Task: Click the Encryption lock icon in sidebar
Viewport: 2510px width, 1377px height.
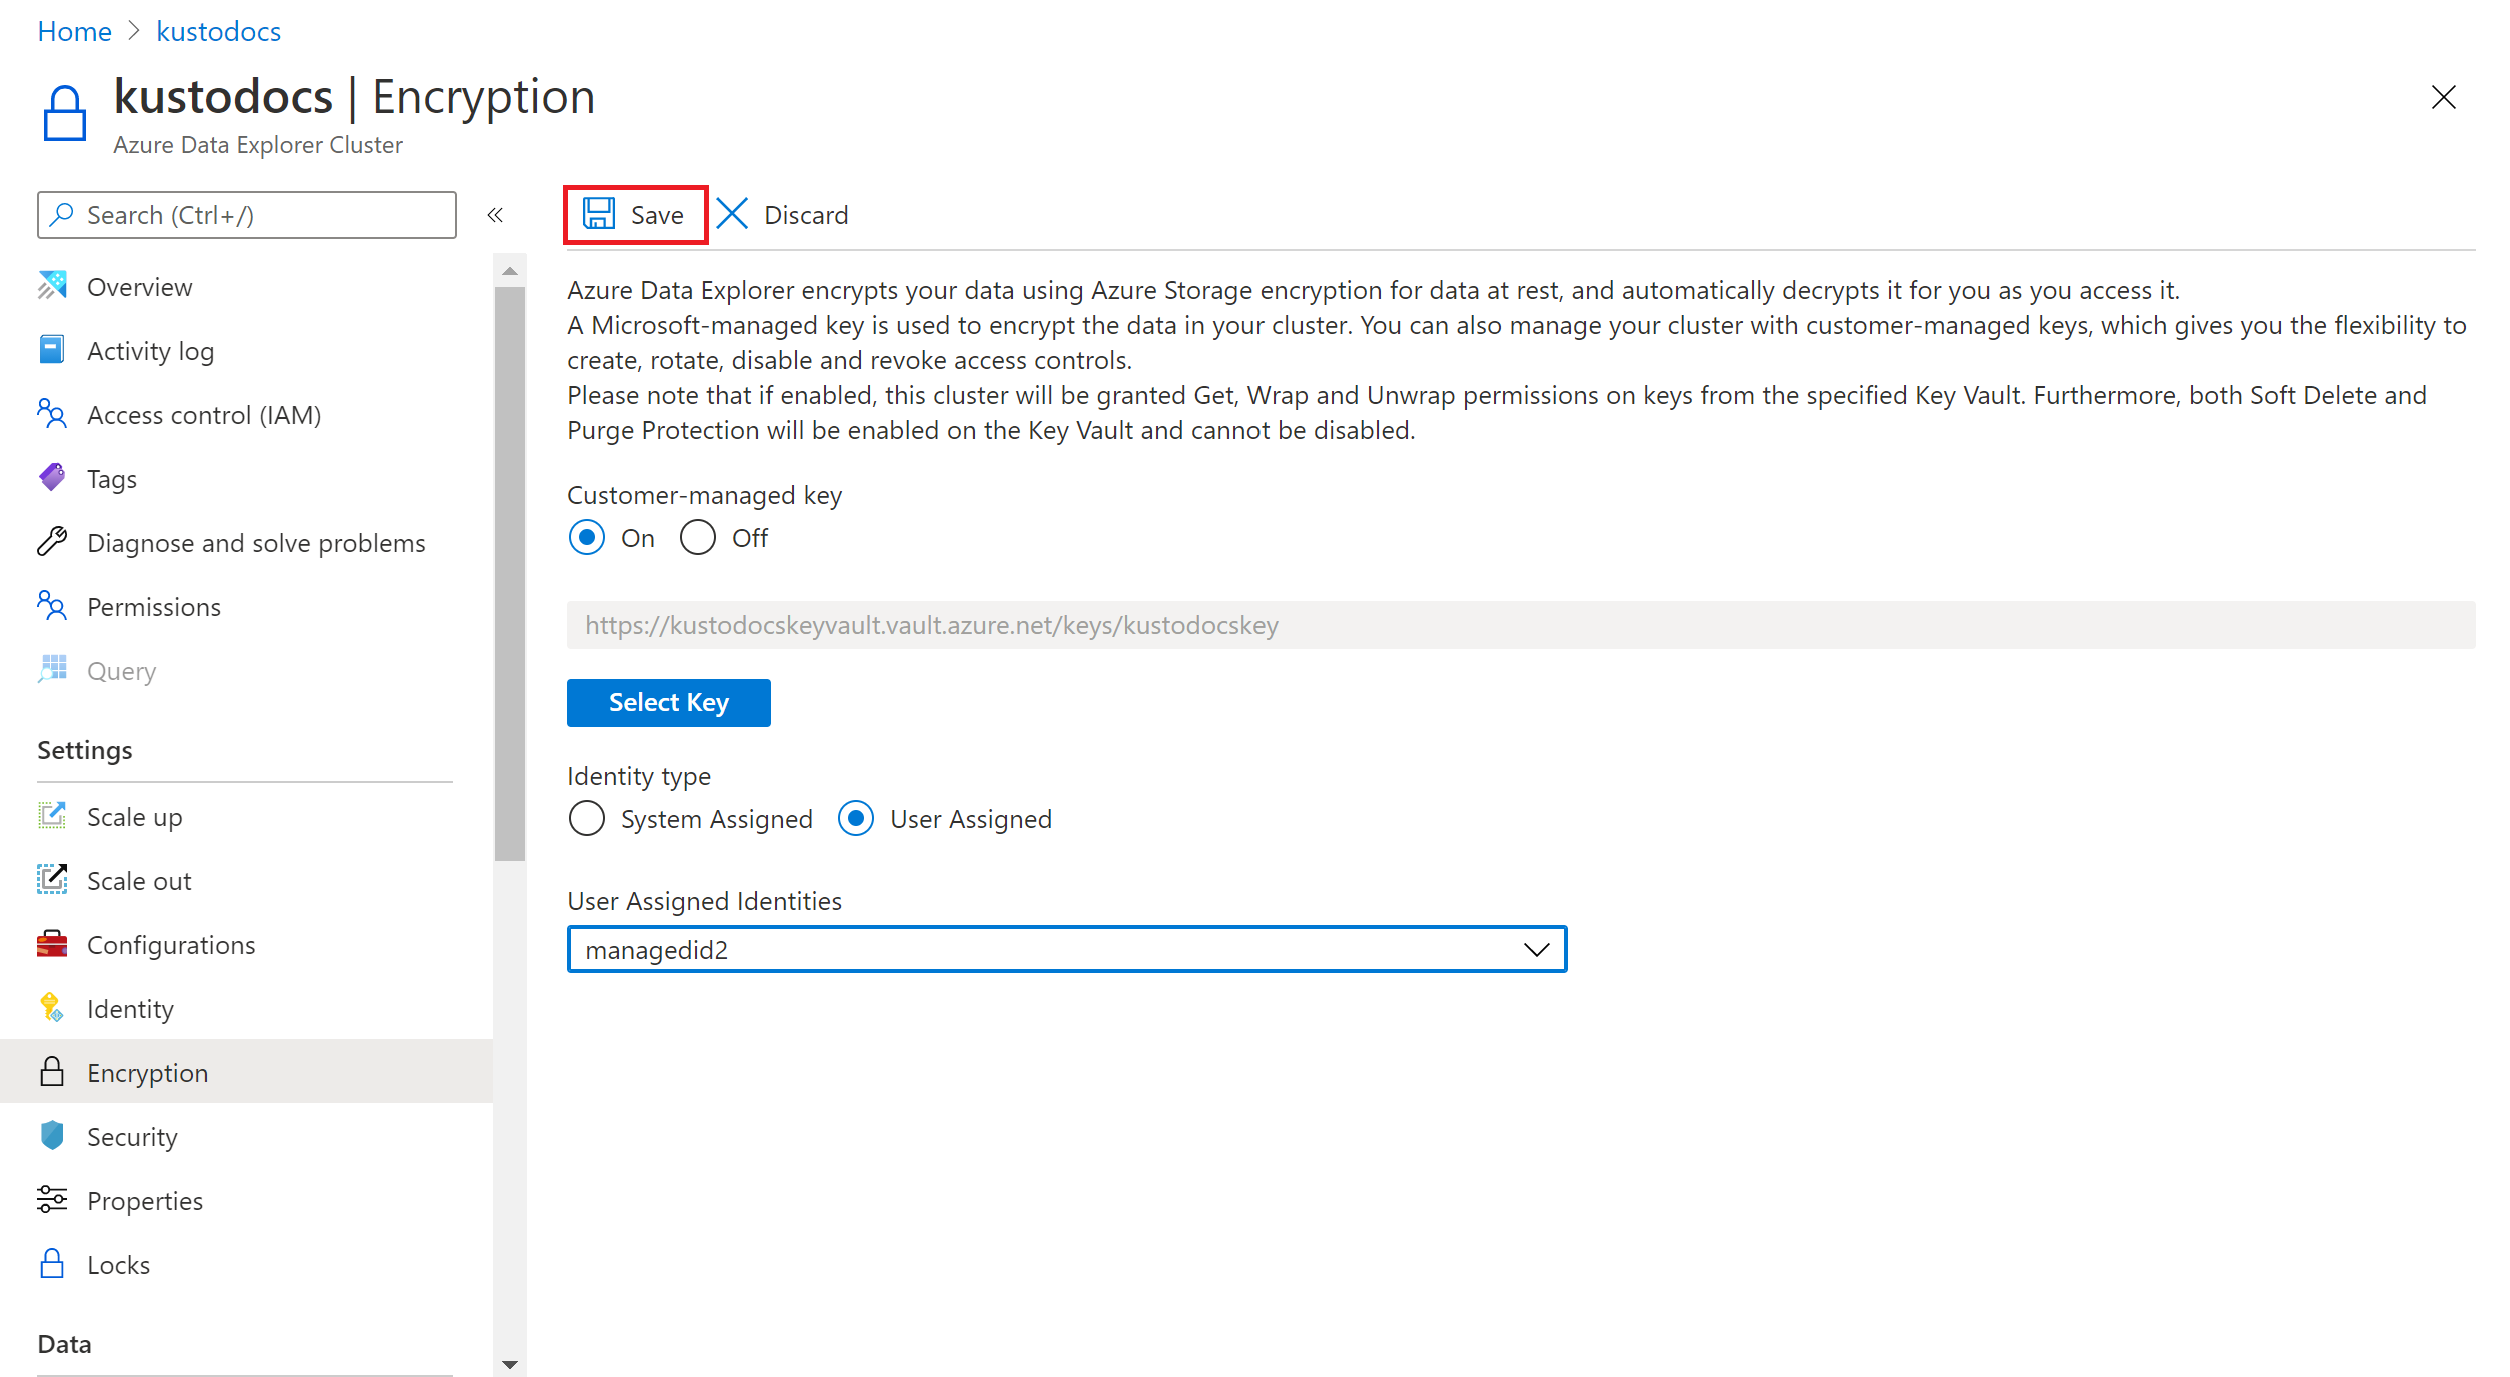Action: tap(53, 1072)
